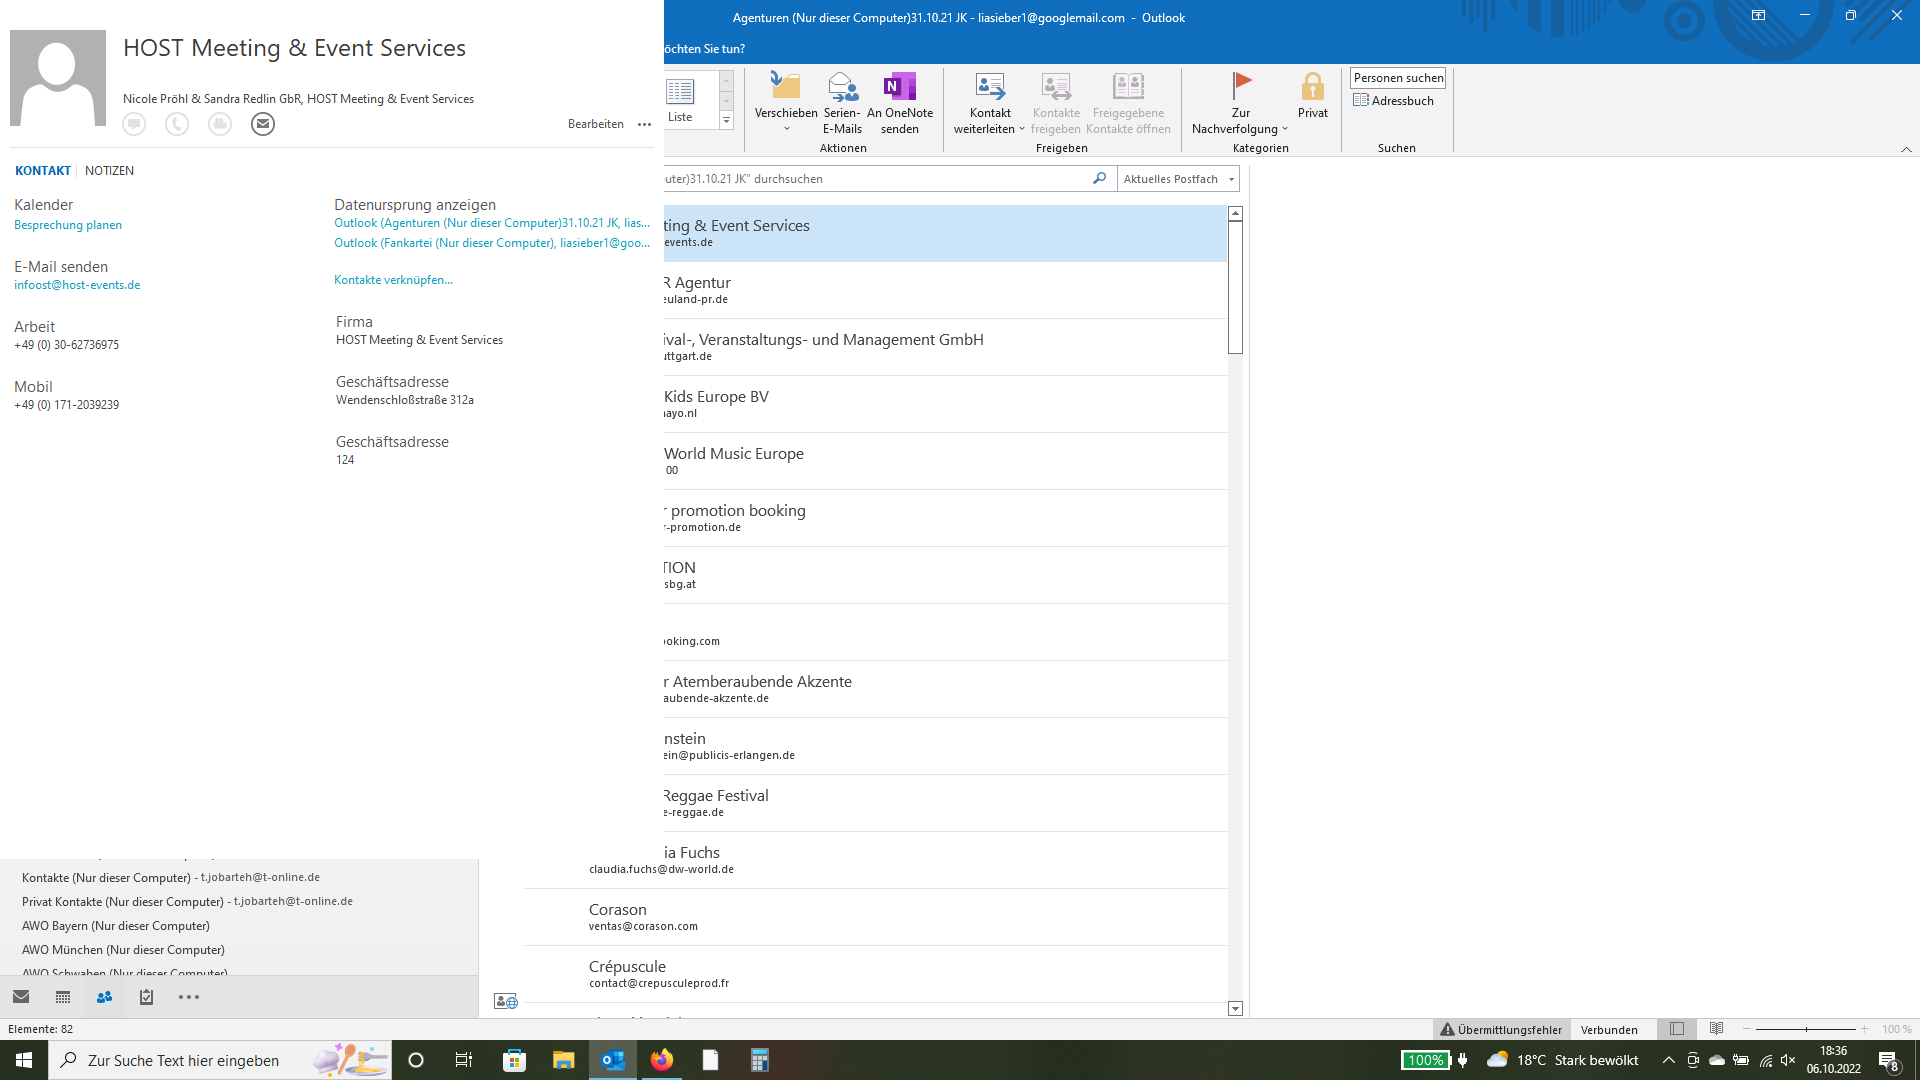Click the Besprechung planen link

(x=68, y=225)
